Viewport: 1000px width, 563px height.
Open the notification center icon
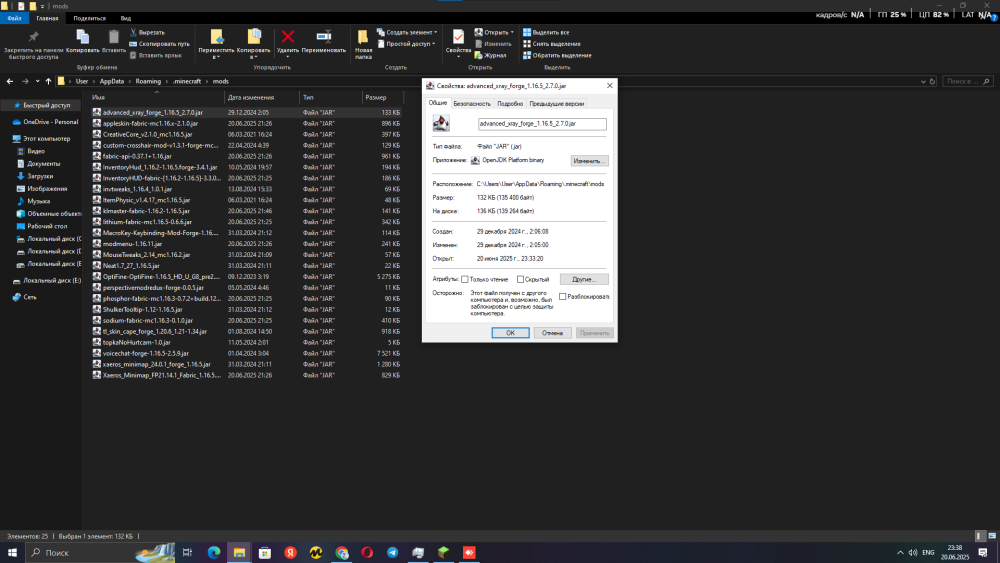983,553
